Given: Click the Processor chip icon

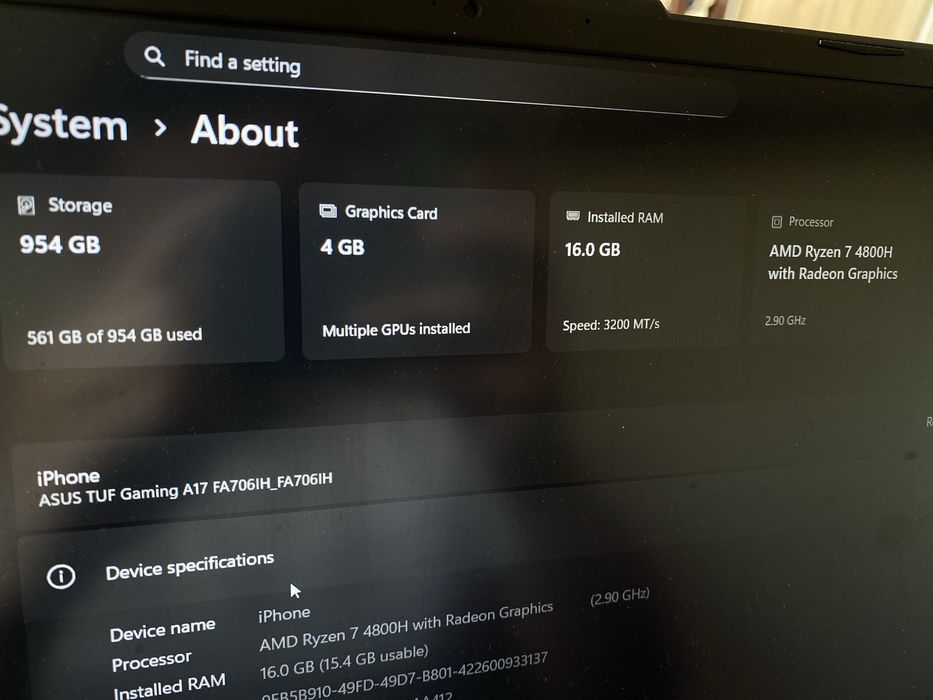Looking at the screenshot, I should [x=777, y=221].
